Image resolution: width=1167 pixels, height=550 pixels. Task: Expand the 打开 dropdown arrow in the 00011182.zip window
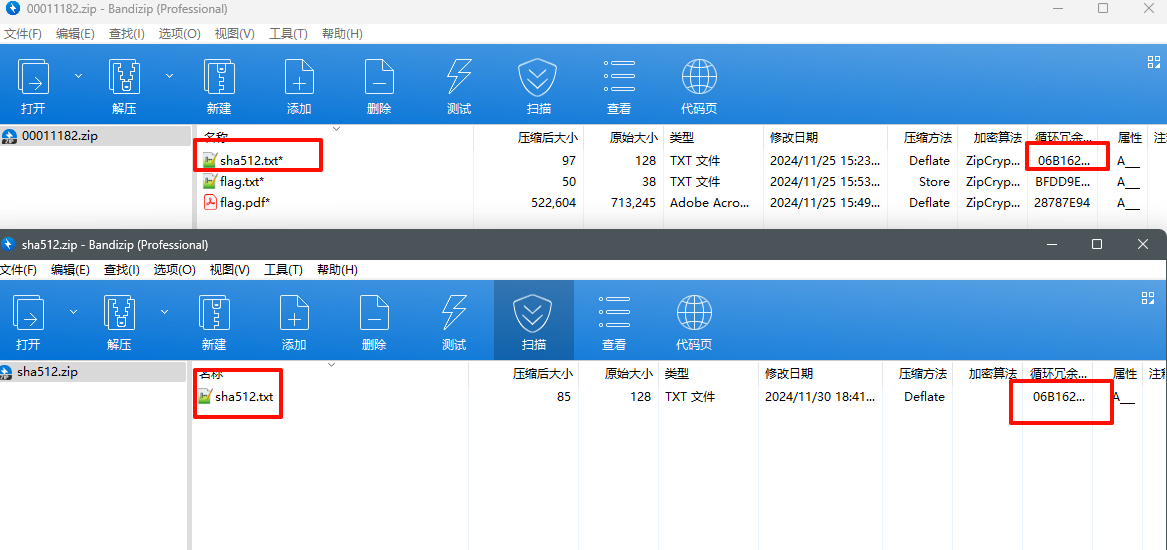pyautogui.click(x=78, y=76)
